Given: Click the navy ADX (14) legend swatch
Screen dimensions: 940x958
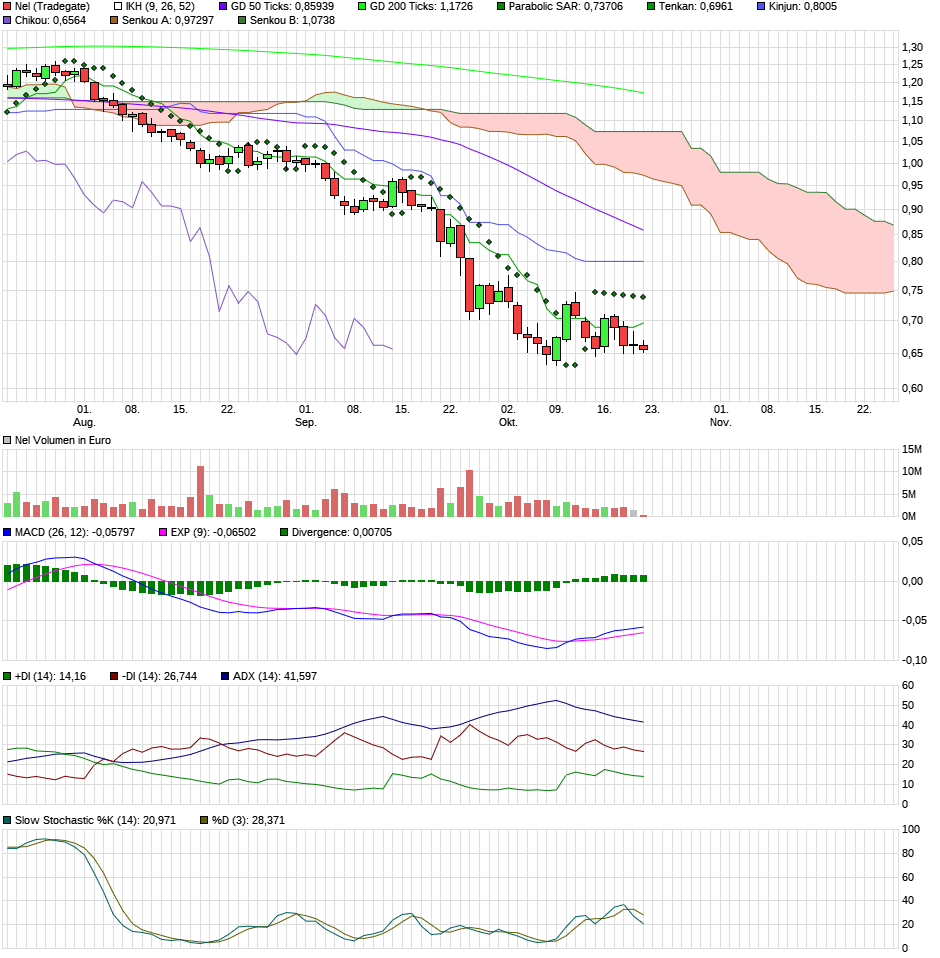Looking at the screenshot, I should 225,676.
